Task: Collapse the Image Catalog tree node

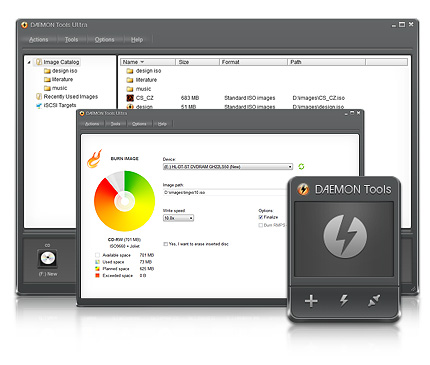Action: (x=29, y=62)
